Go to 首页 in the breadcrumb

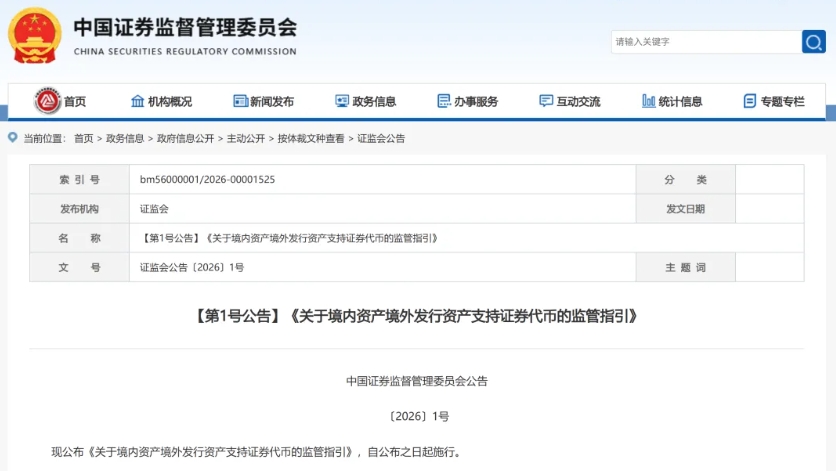point(83,138)
